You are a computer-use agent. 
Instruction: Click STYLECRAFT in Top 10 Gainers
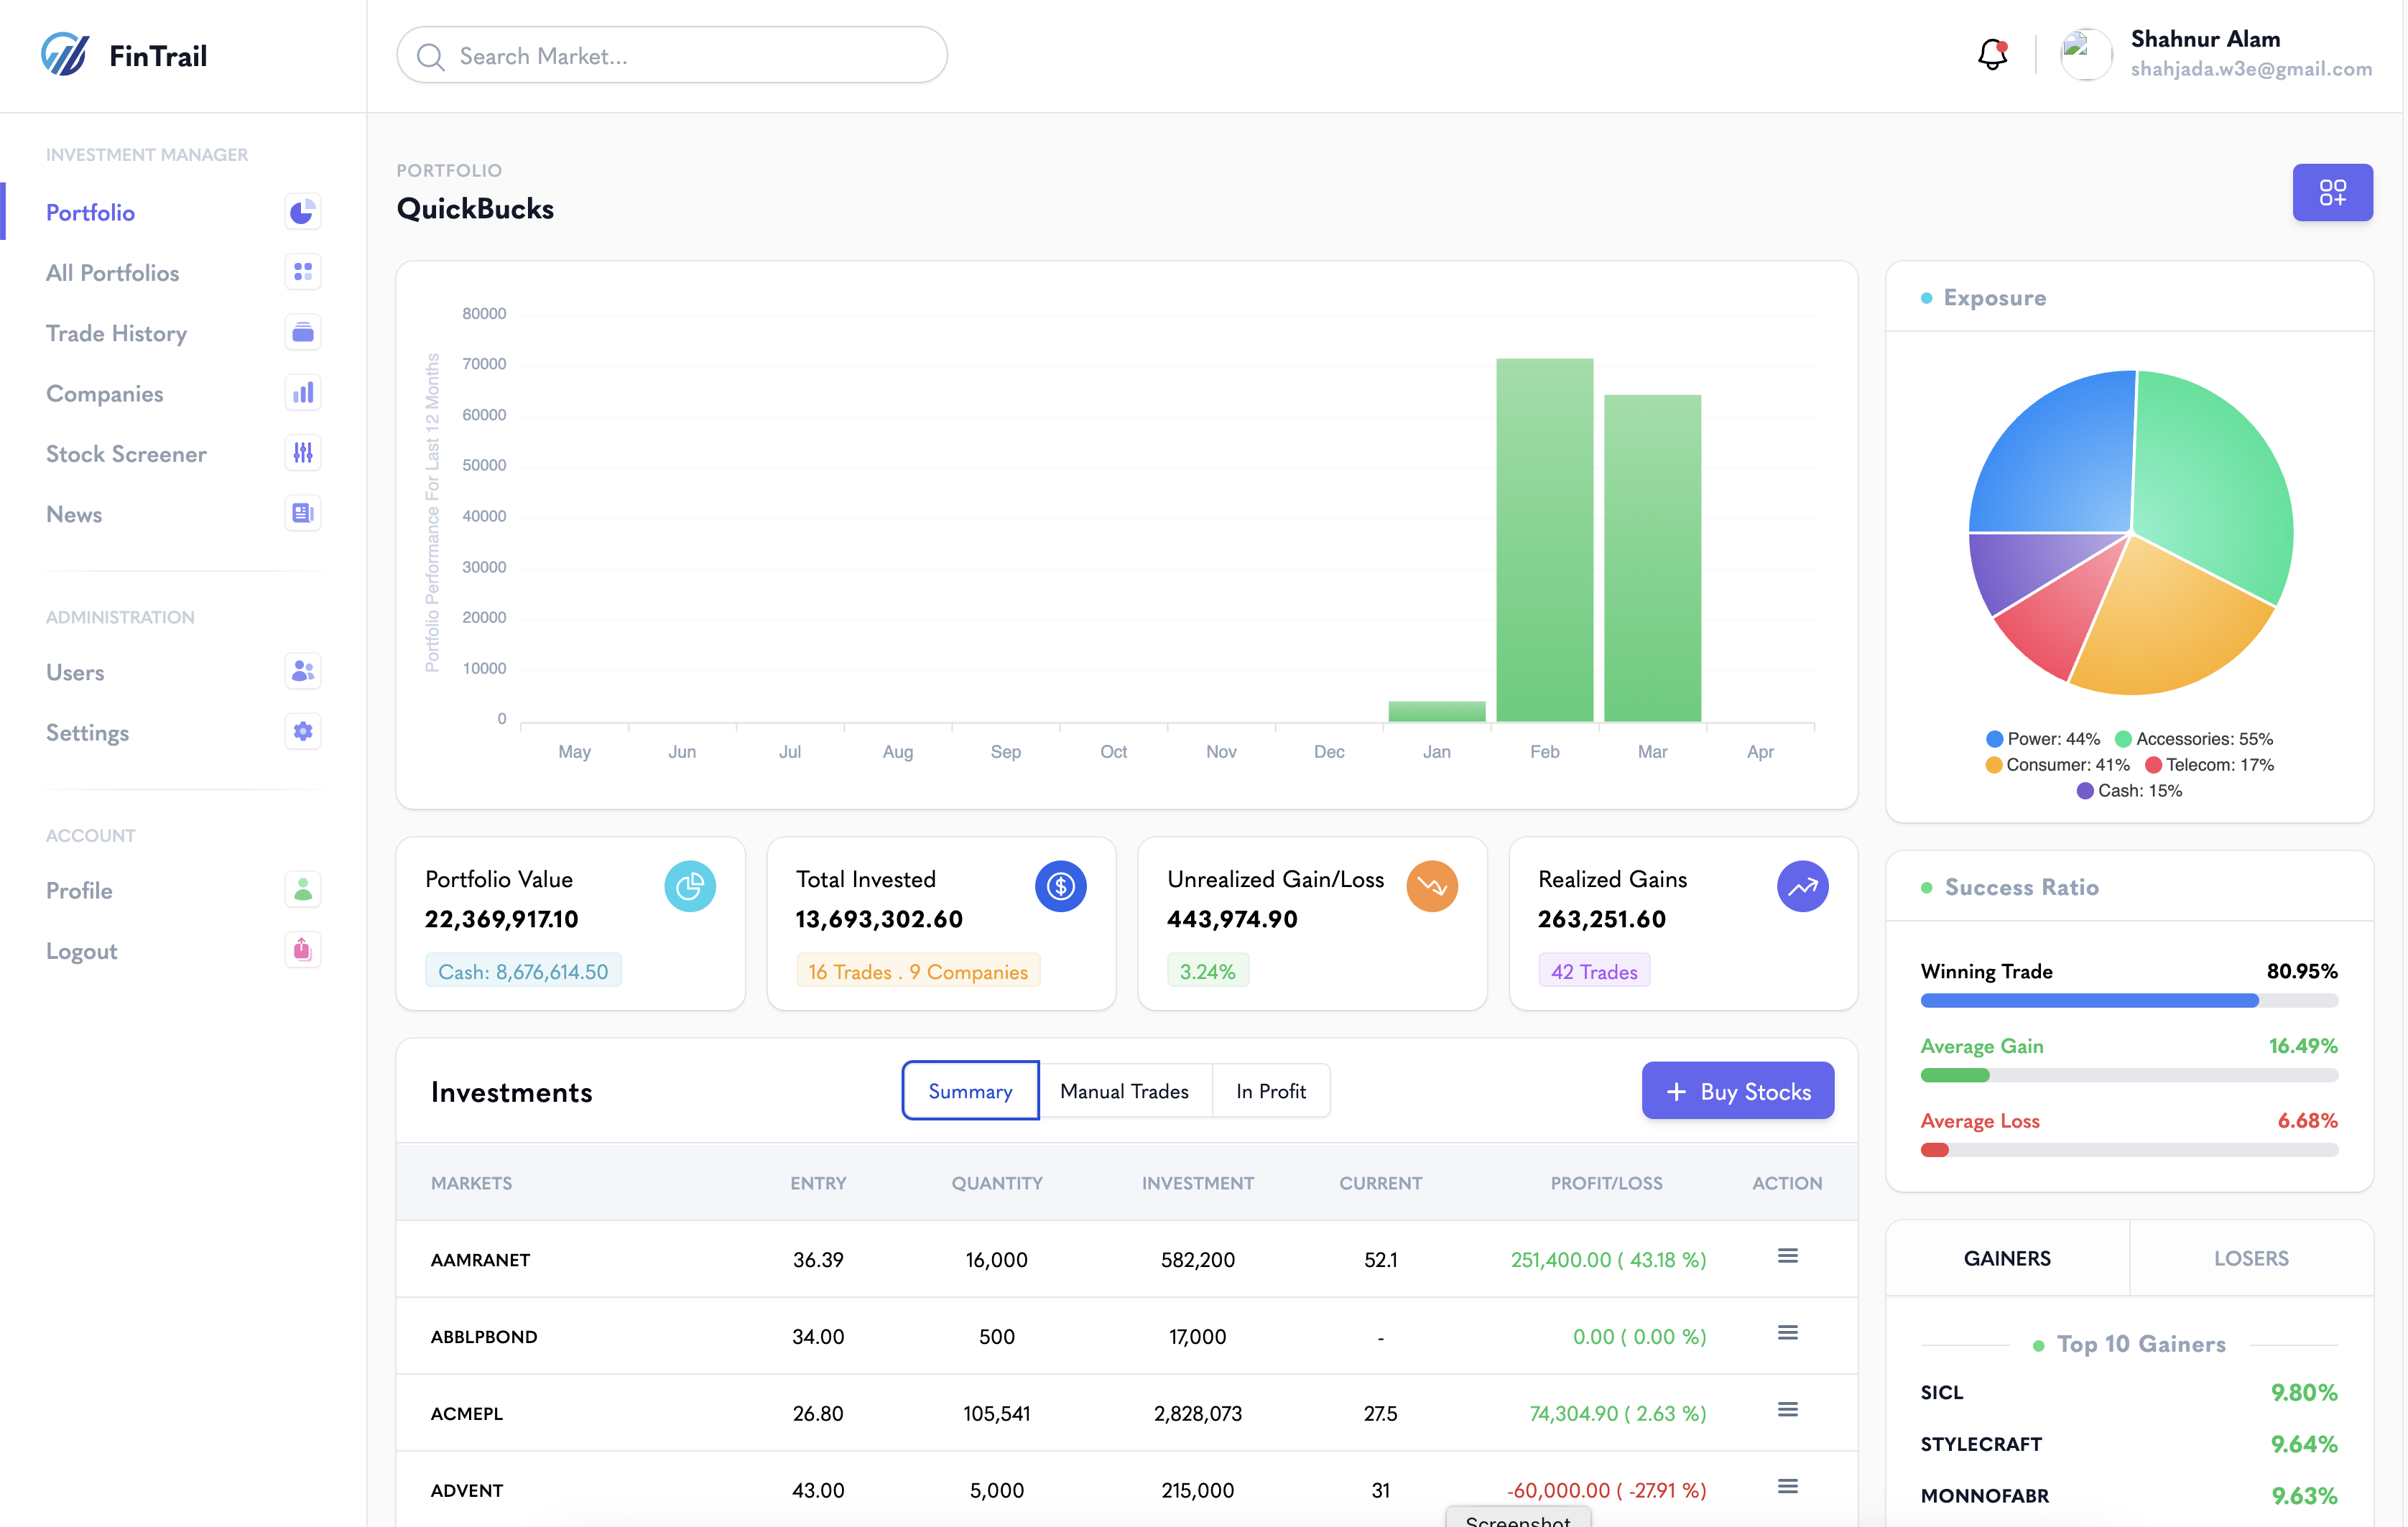click(x=1981, y=1445)
